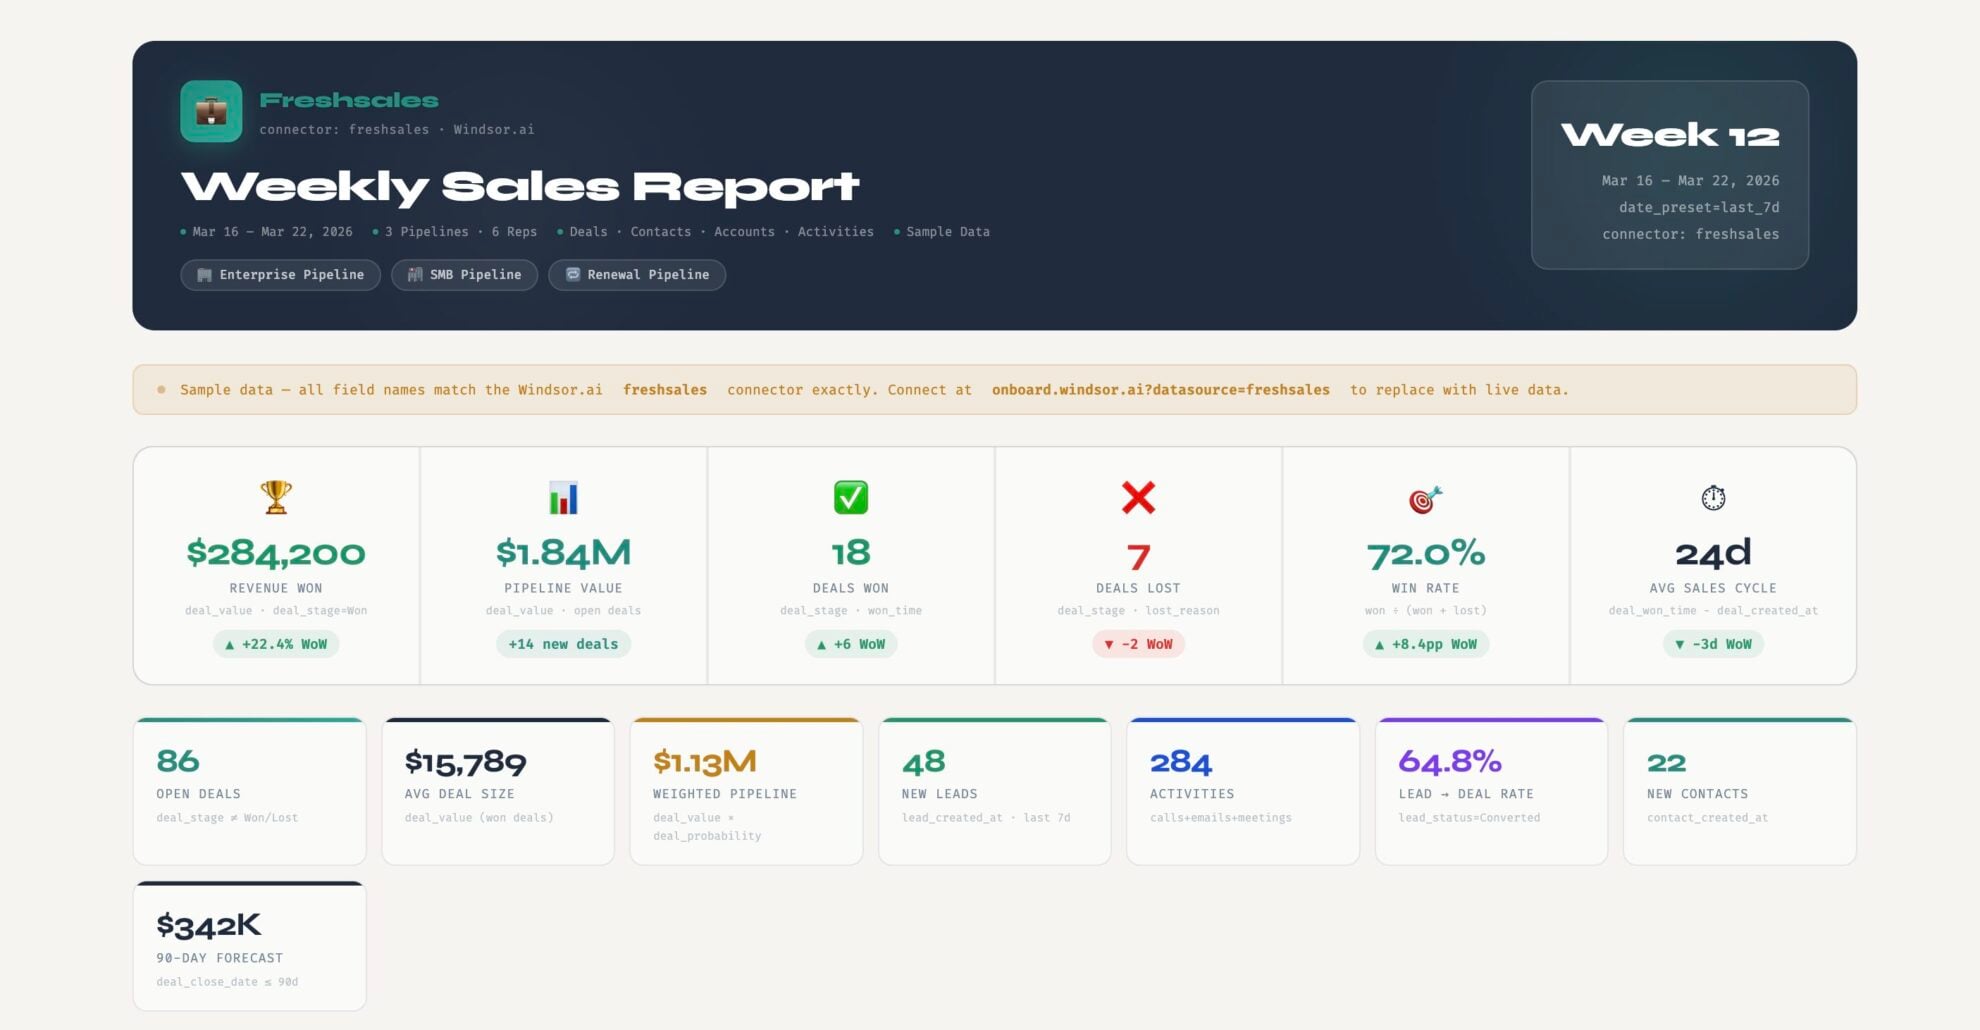Screen dimensions: 1980x1030
Task: Click the building icon on SMB Pipeline chip
Action: (413, 274)
